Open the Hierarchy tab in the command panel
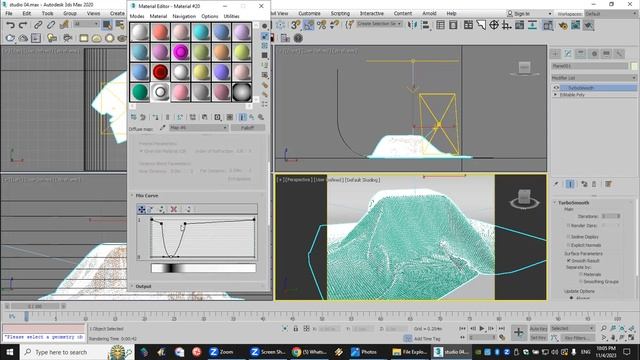The image size is (640, 360). (x=581, y=53)
